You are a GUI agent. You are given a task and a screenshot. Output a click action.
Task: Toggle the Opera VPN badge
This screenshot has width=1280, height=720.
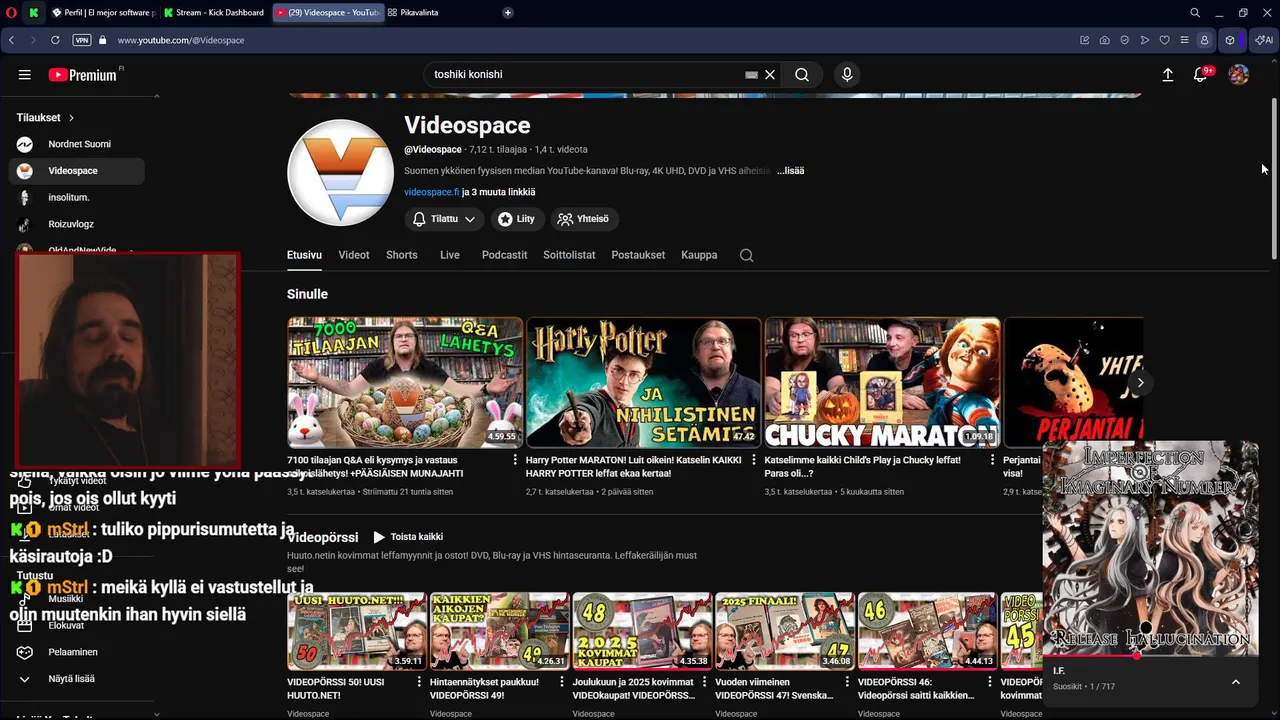coord(81,40)
